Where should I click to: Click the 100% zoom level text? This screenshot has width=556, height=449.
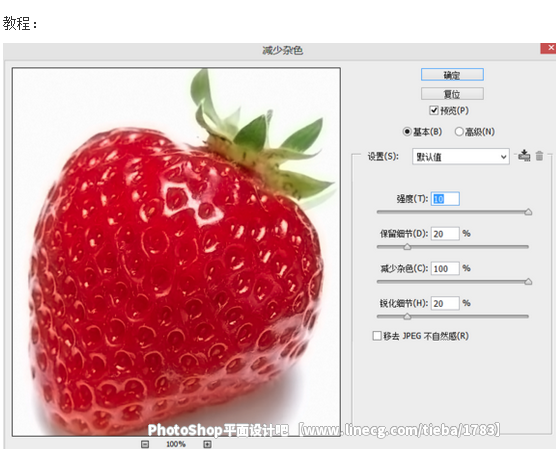176,444
